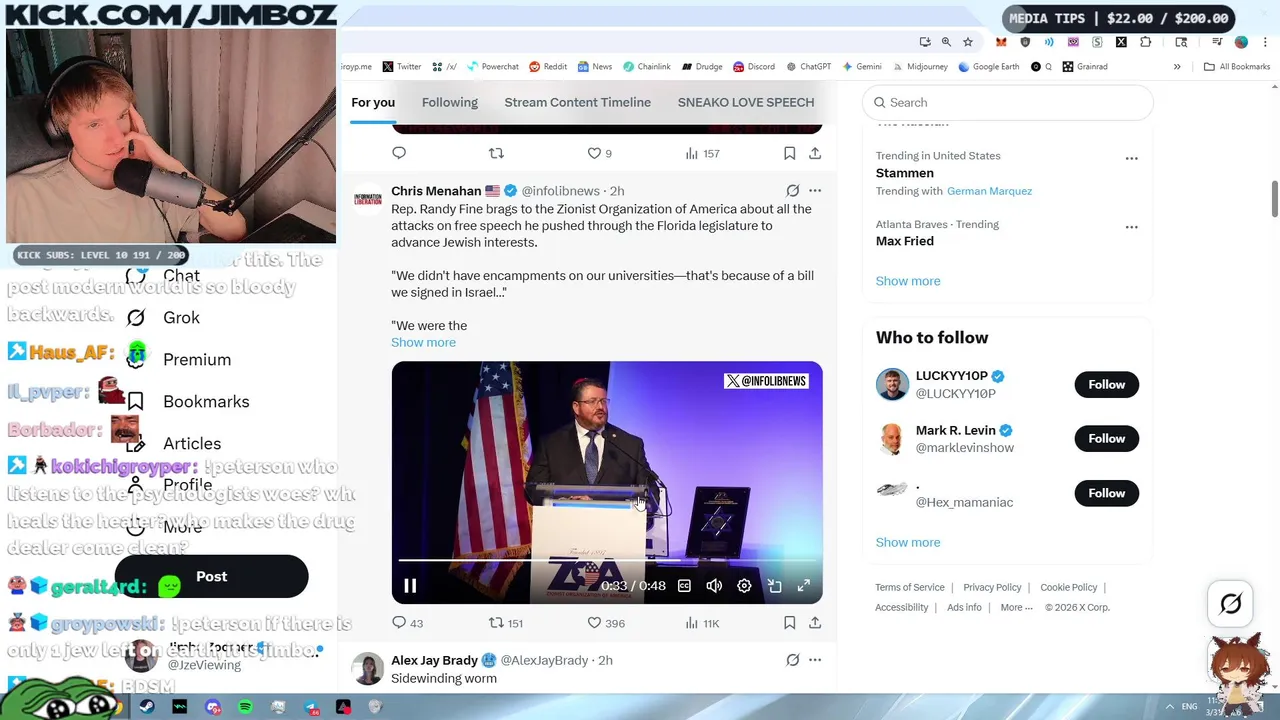Follow Mark R. Levin
This screenshot has height=720, width=1280.
point(1107,438)
